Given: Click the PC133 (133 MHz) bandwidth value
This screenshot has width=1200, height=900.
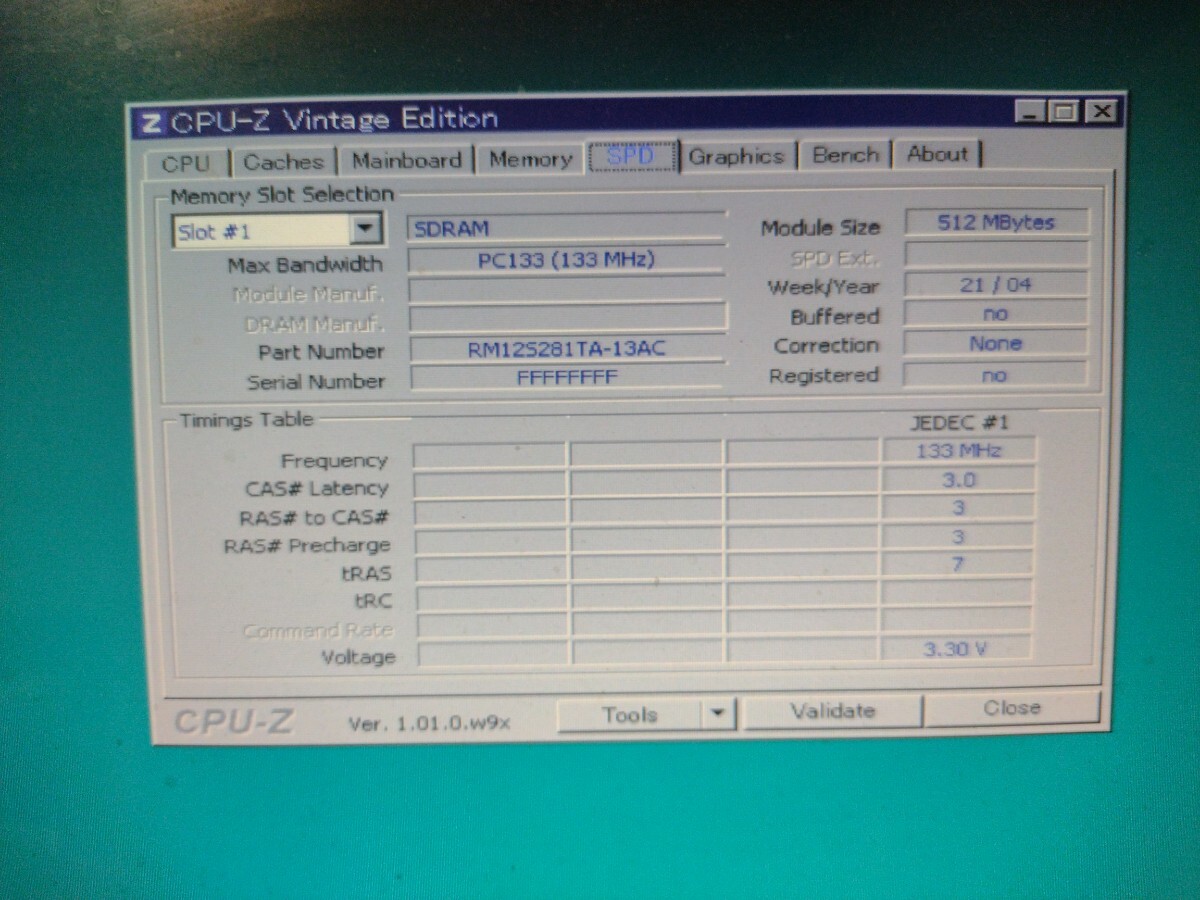Looking at the screenshot, I should [566, 260].
